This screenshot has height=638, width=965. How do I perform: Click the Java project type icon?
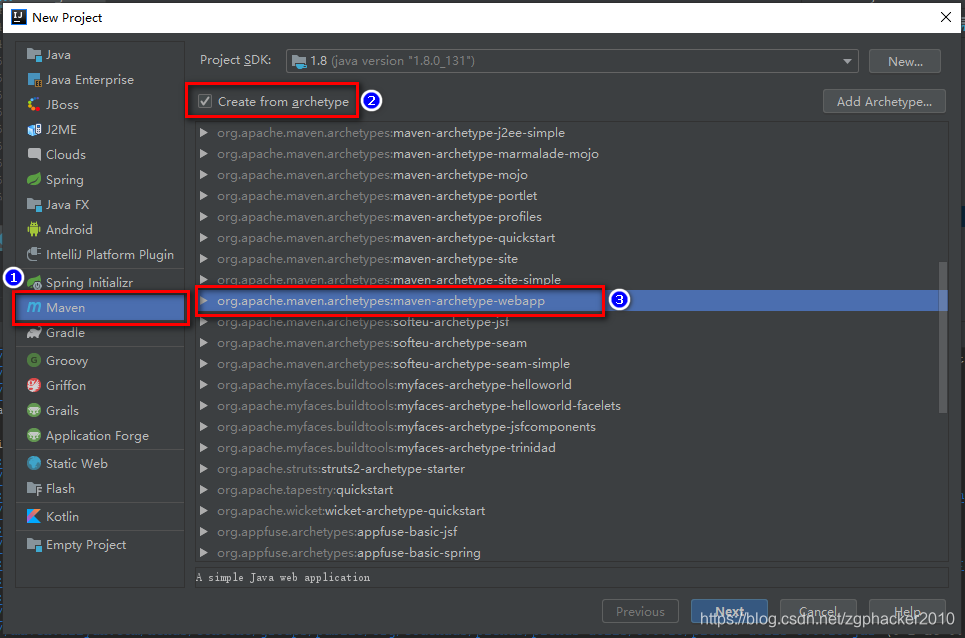pos(34,55)
